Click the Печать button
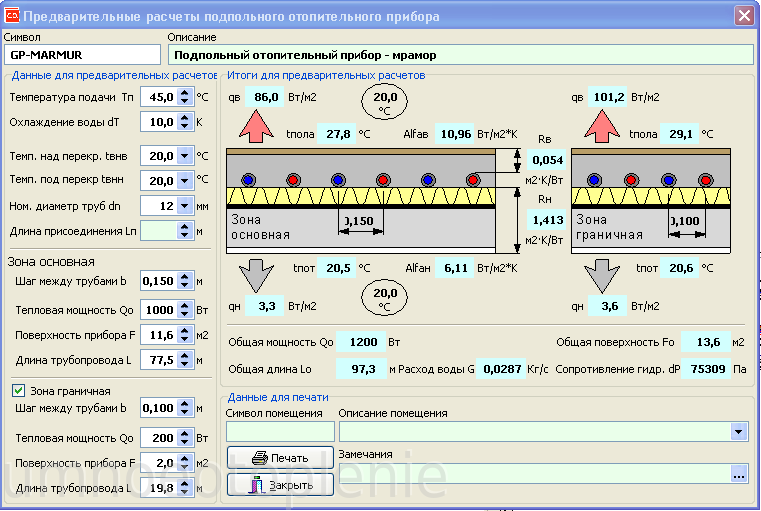Viewport: 761px width, 511px height. coord(280,458)
